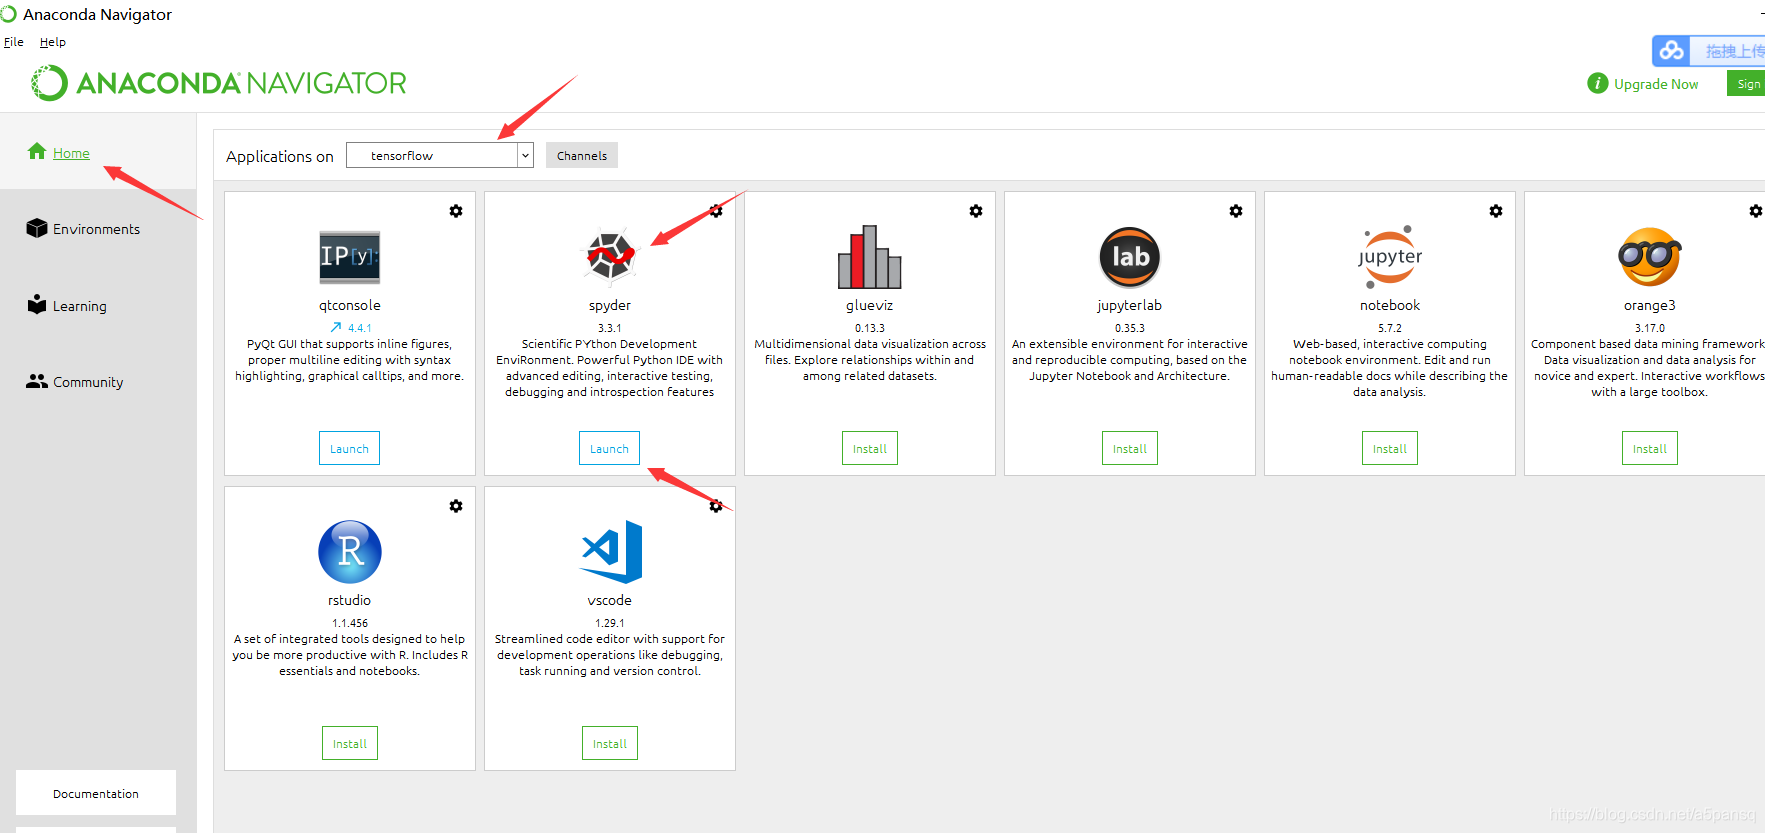Click the glueviz bar chart icon
Viewport: 1765px width, 833px height.
pos(869,257)
